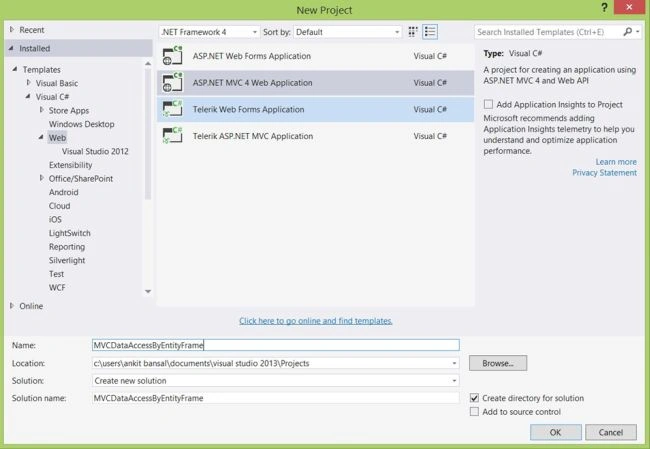The image size is (650, 449).
Task: Select the WCF category
Action: (57, 287)
